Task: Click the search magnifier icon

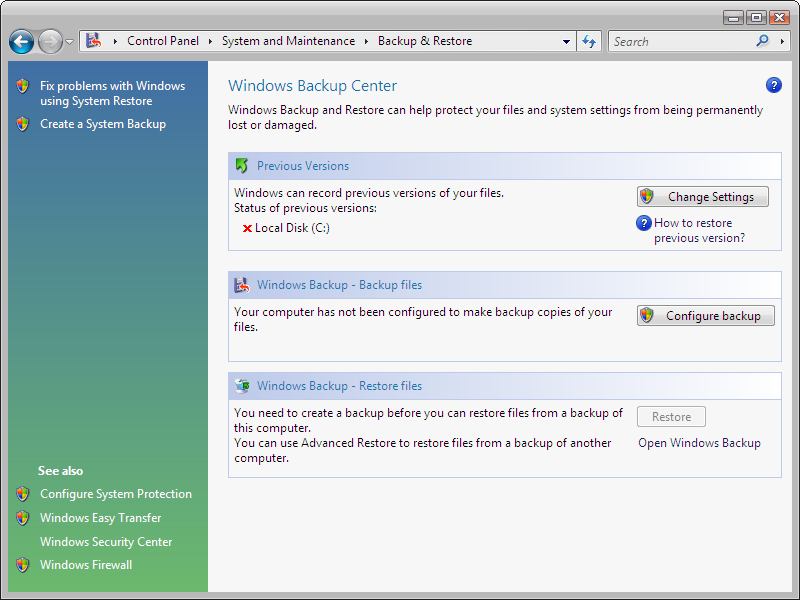Action: [763, 42]
